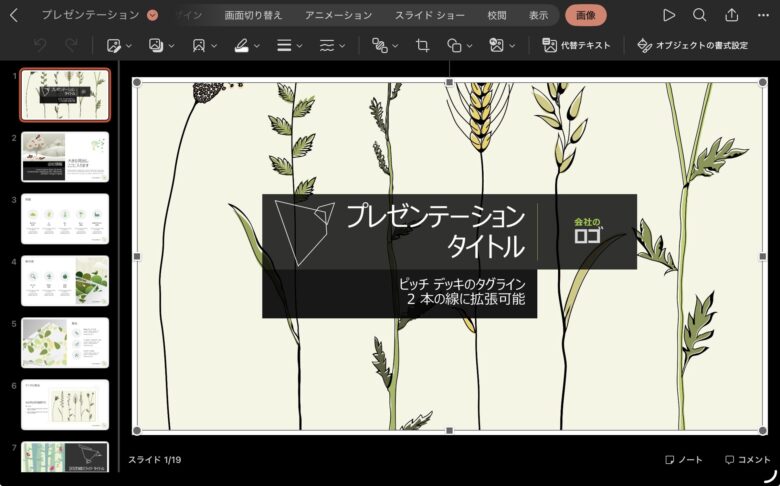780x486 pixels.
Task: Select slide 4 thumbnail
Action: coord(65,281)
